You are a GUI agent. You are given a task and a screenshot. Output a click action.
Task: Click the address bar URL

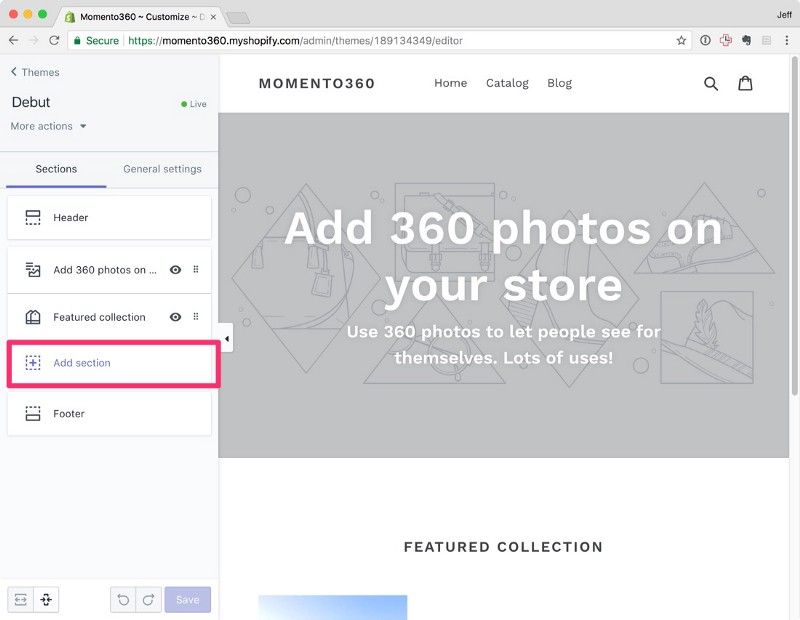pyautogui.click(x=295, y=41)
